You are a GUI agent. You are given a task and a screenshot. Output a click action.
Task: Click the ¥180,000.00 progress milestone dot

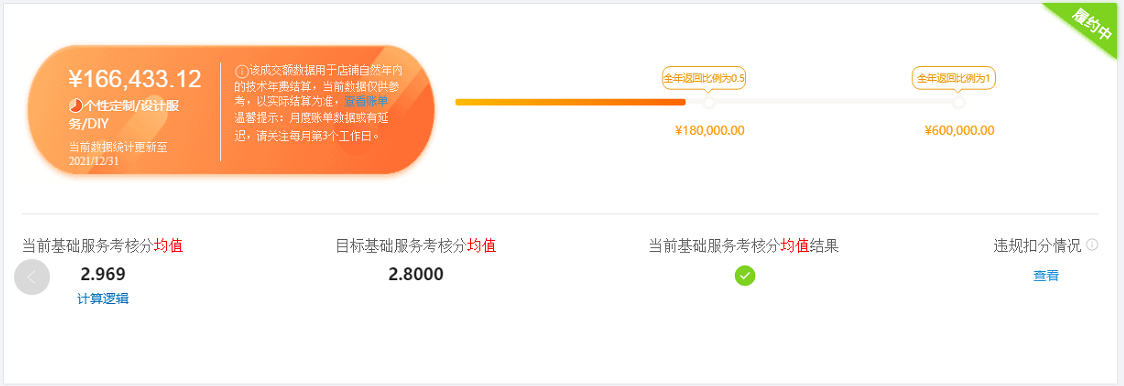pyautogui.click(x=709, y=103)
